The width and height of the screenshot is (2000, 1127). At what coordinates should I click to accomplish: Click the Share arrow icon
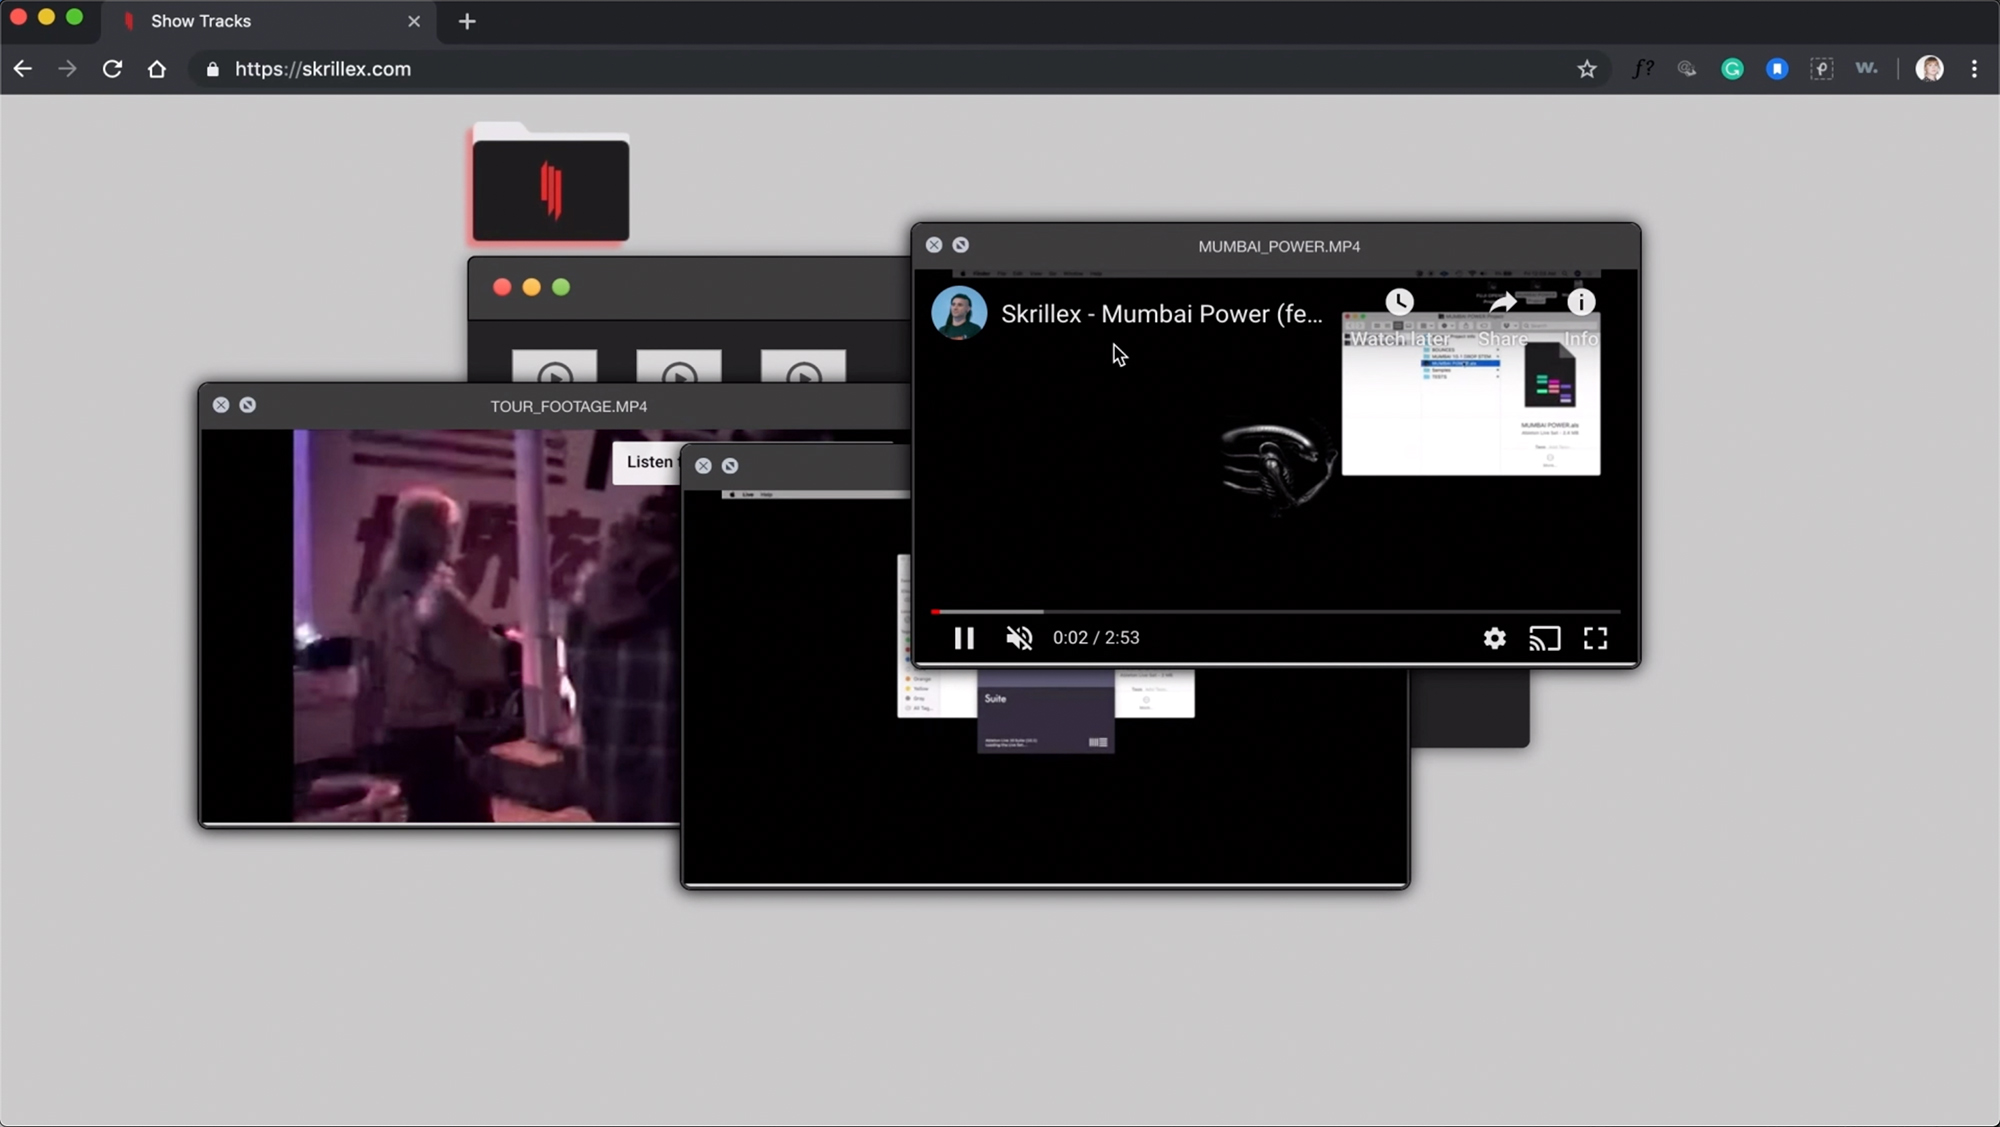tap(1502, 303)
